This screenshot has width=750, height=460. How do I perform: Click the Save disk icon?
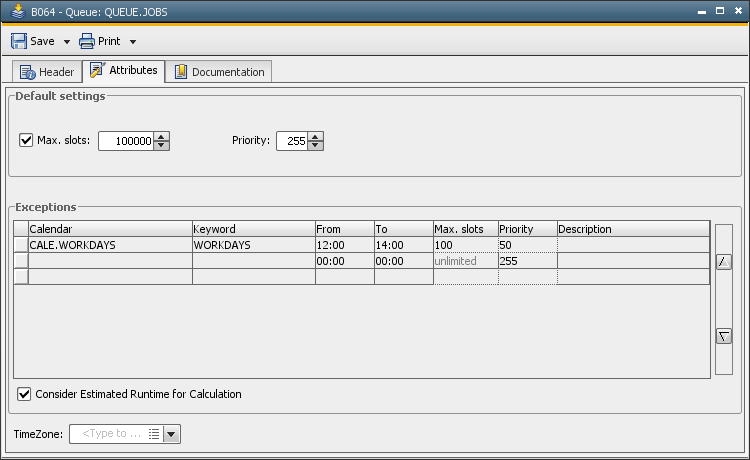[19, 41]
